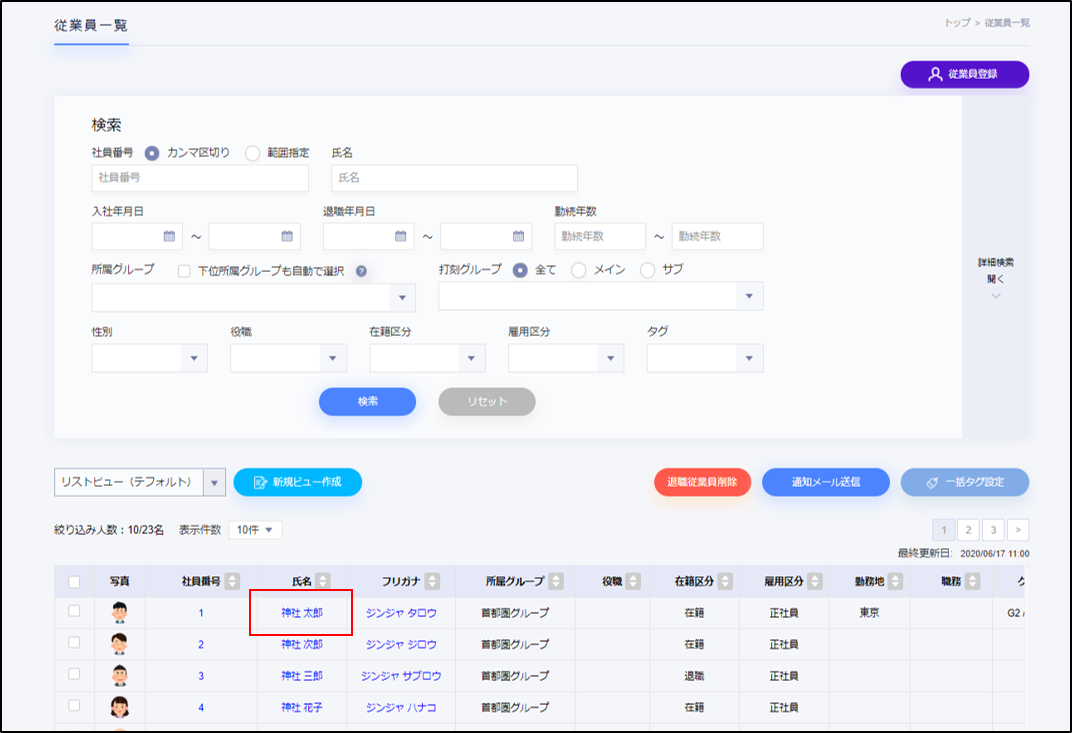This screenshot has height=733, width=1072.
Task: Click help icon beside 下位所属グループも自動で選択
Action: (x=361, y=271)
